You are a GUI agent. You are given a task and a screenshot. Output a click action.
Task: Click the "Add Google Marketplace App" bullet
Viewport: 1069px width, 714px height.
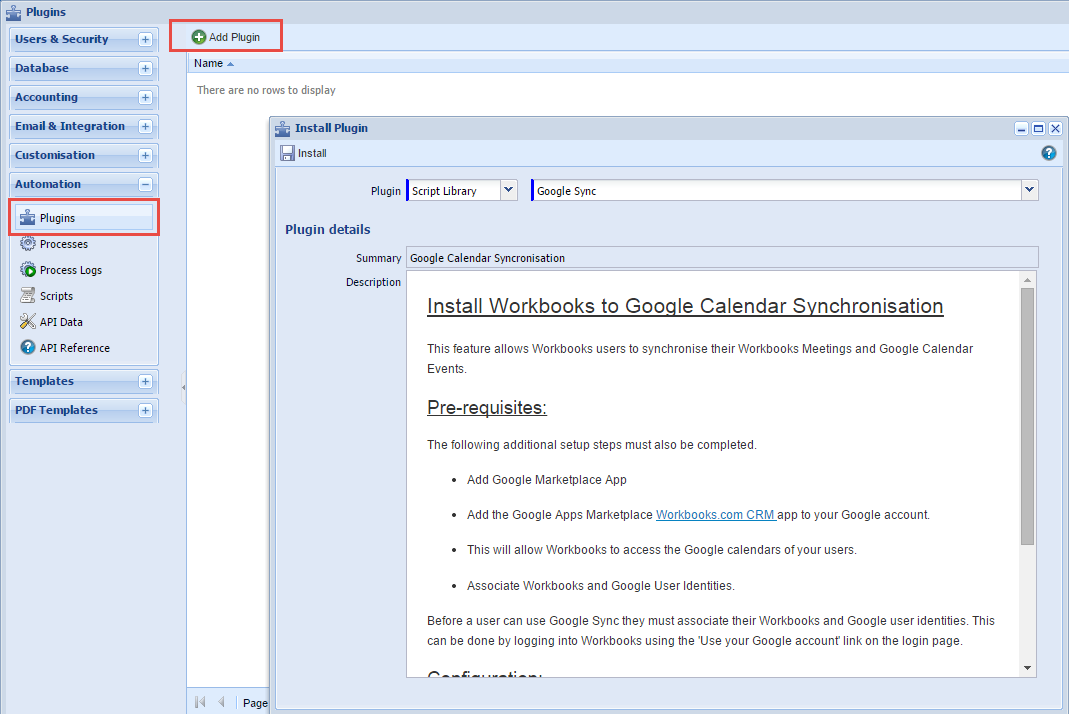[547, 480]
